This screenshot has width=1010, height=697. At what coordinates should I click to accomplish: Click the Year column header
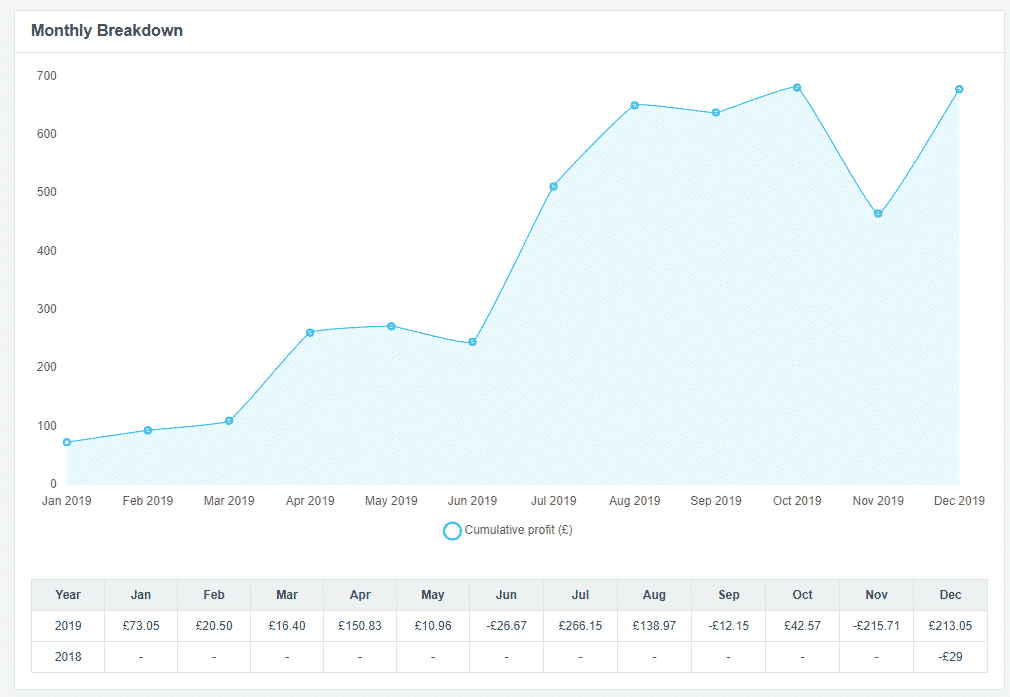pos(68,595)
